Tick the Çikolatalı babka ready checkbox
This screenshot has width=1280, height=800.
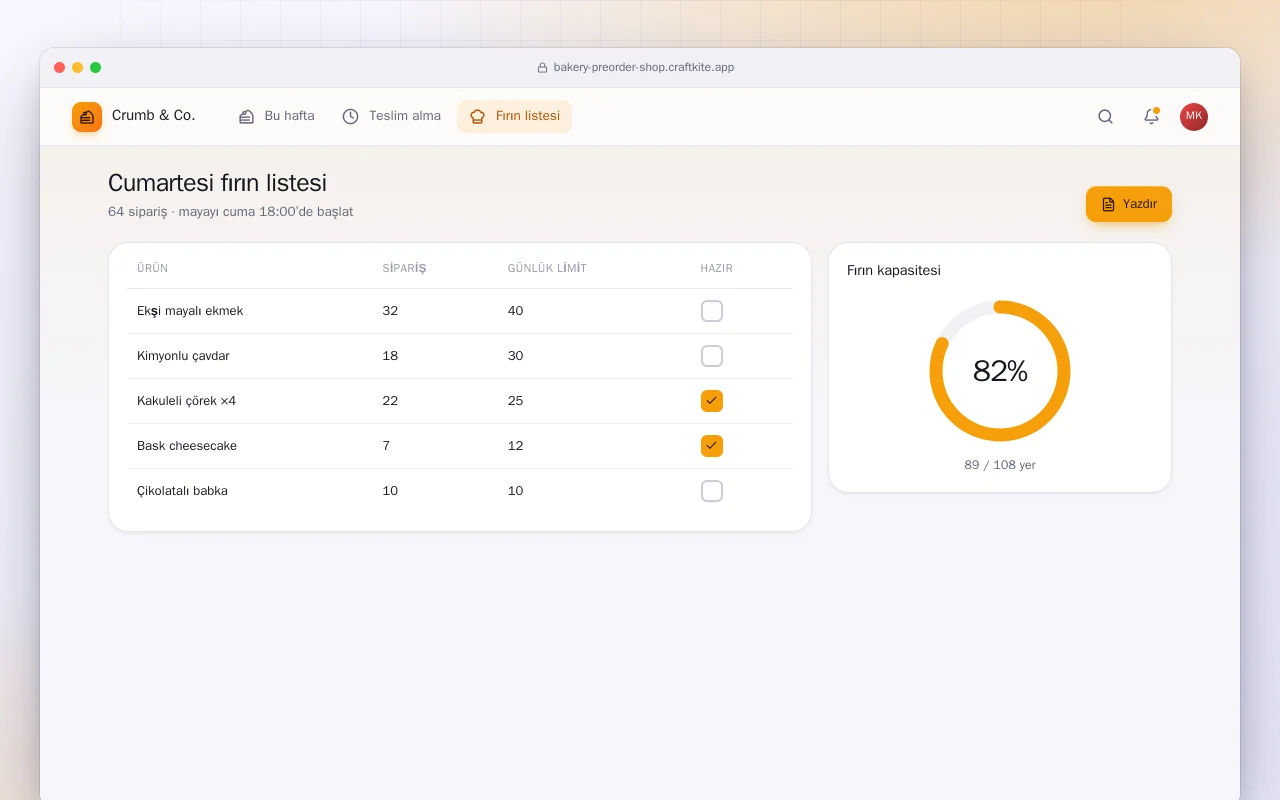click(712, 491)
